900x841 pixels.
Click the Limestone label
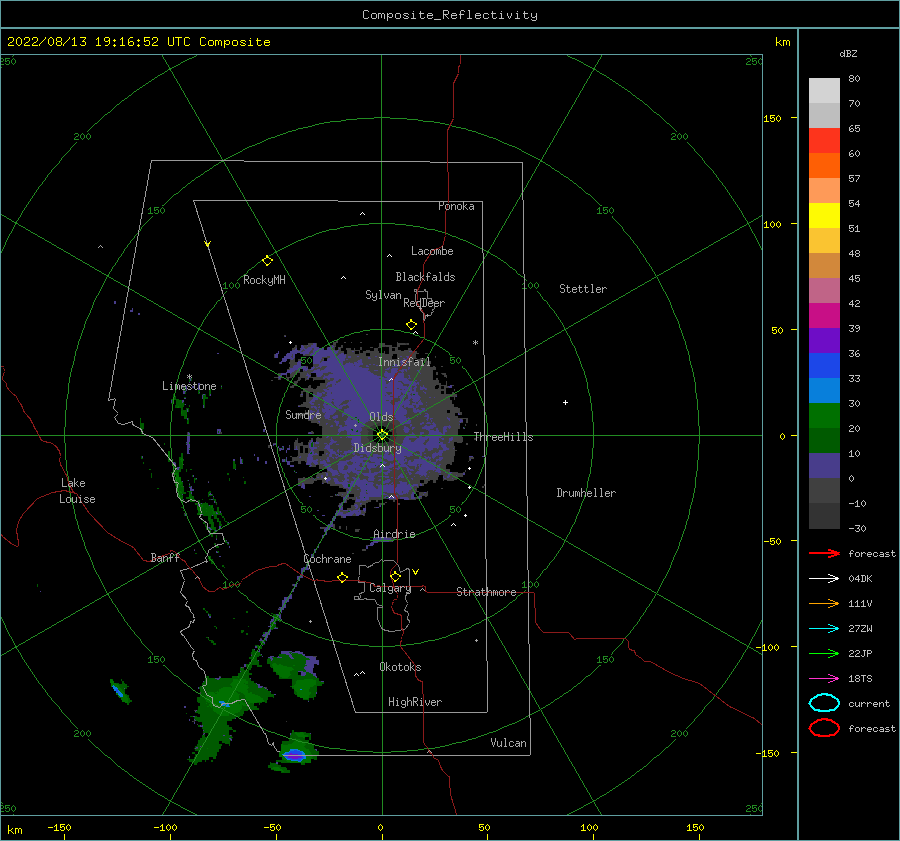(189, 386)
